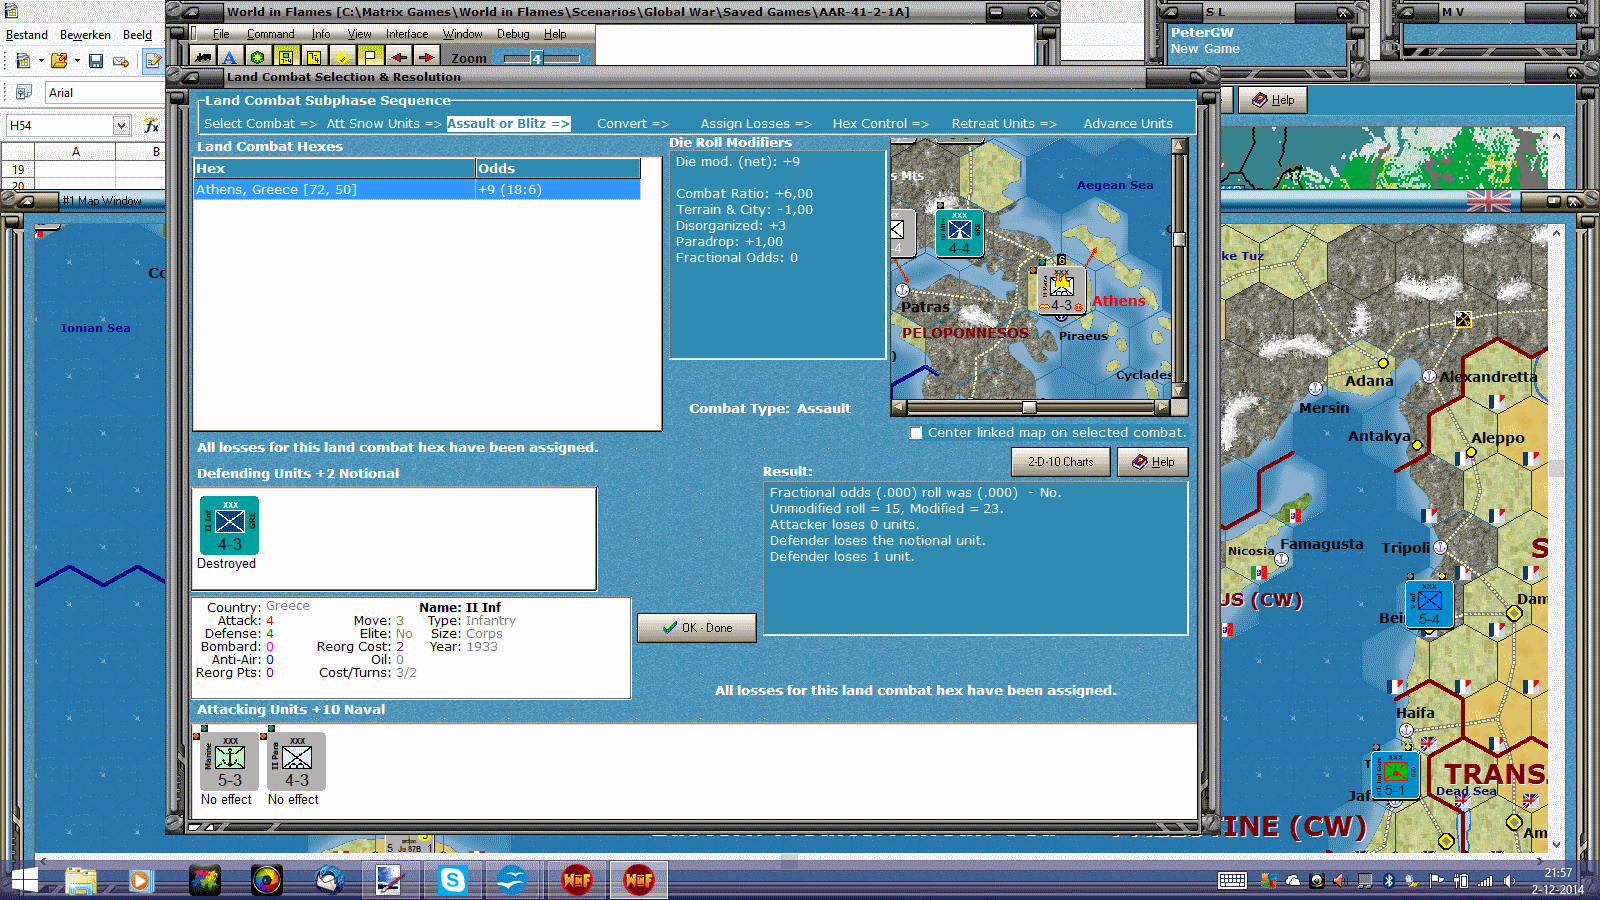The height and width of the screenshot is (900, 1600).
Task: Click the OK - Done button
Action: 697,628
